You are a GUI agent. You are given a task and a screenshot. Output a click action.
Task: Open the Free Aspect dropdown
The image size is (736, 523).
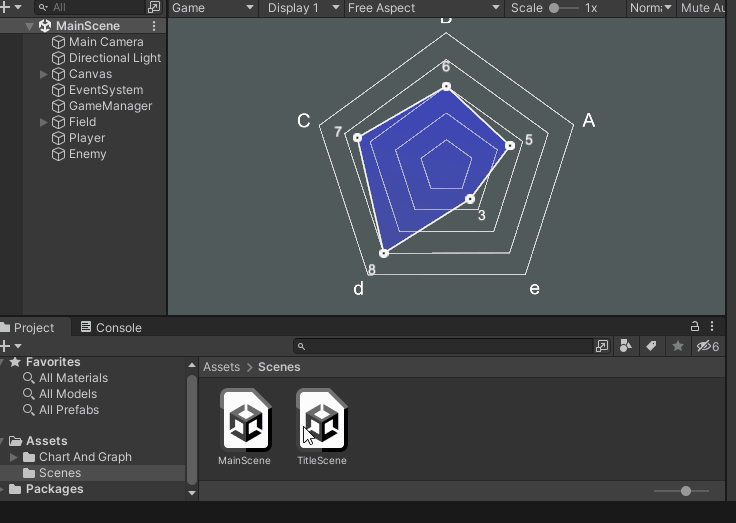click(x=424, y=8)
